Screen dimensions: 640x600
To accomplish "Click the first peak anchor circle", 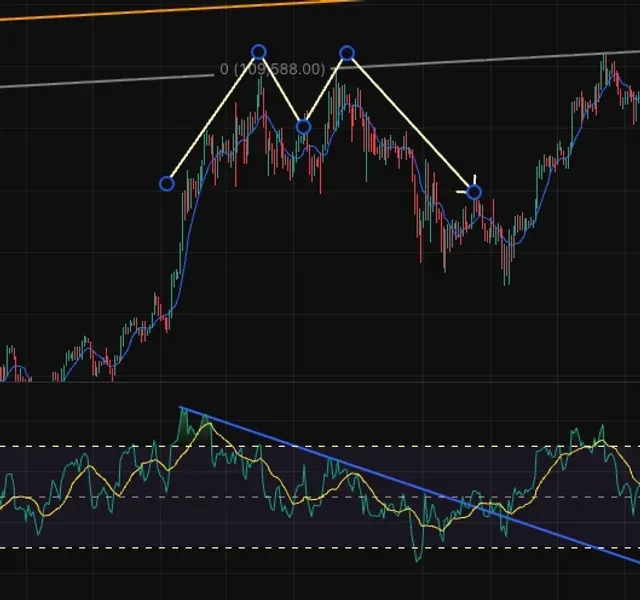I will click(259, 52).
